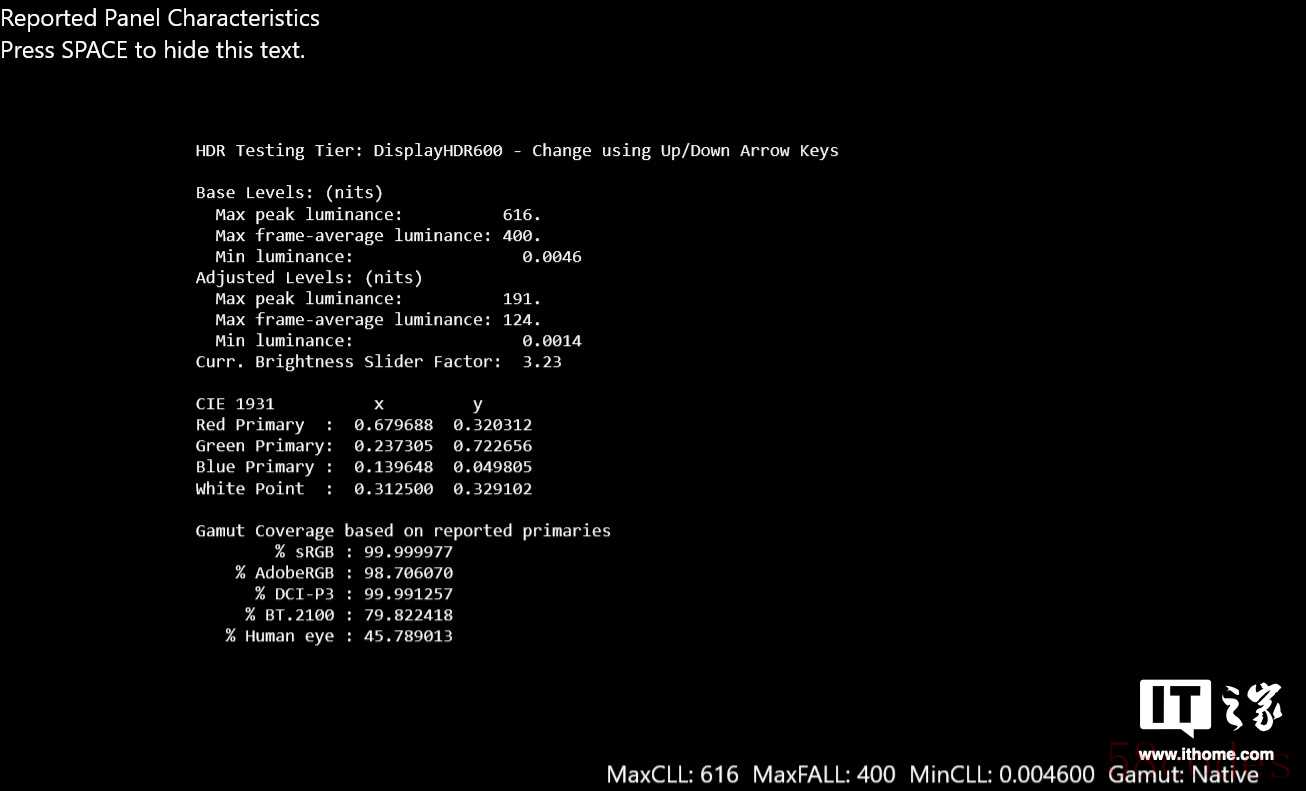Screen dimensions: 1306x791
Task: Click the Base Levels max peak luminance value 616
Action: (x=522, y=214)
